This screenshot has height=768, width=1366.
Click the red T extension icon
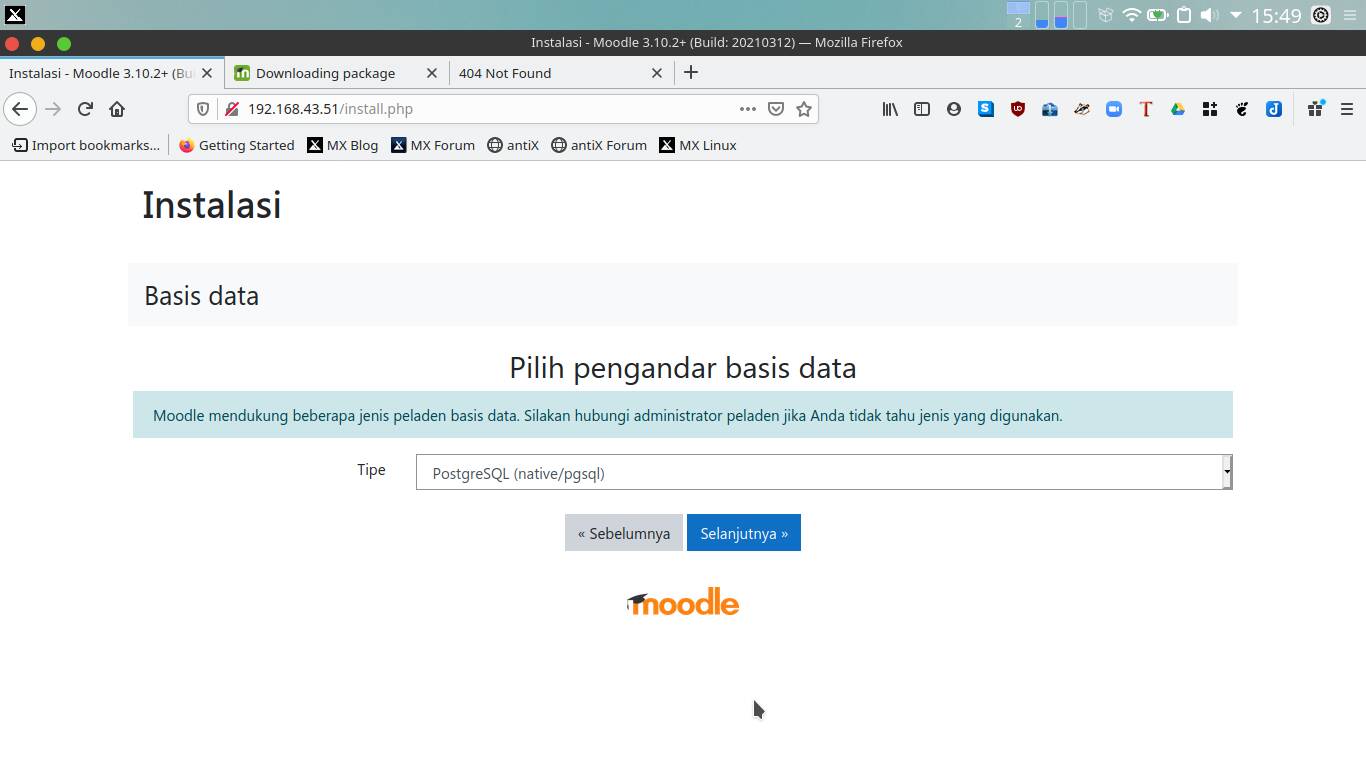click(1146, 109)
